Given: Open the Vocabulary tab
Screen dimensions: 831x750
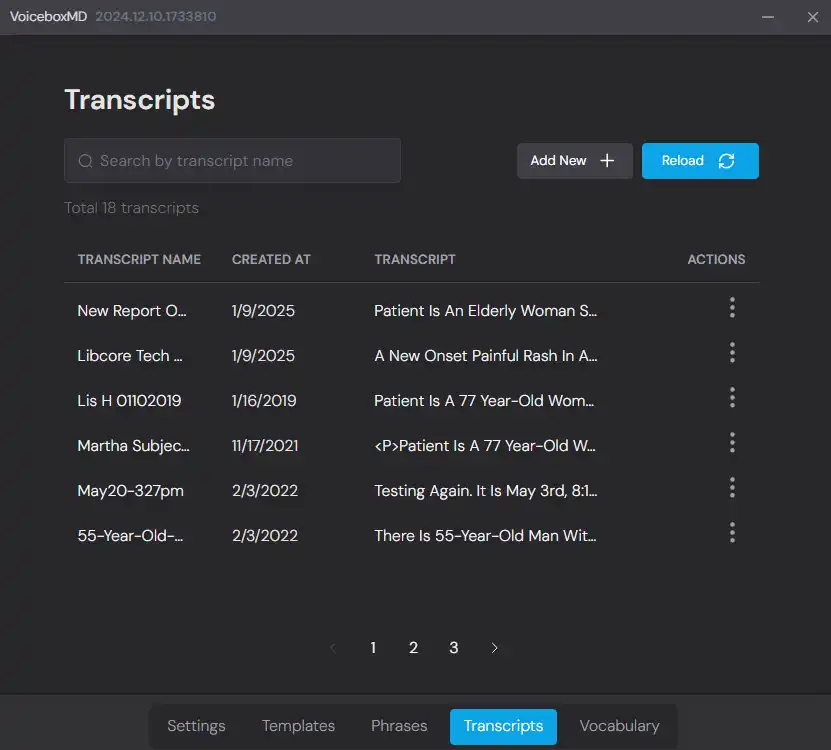Looking at the screenshot, I should (619, 726).
